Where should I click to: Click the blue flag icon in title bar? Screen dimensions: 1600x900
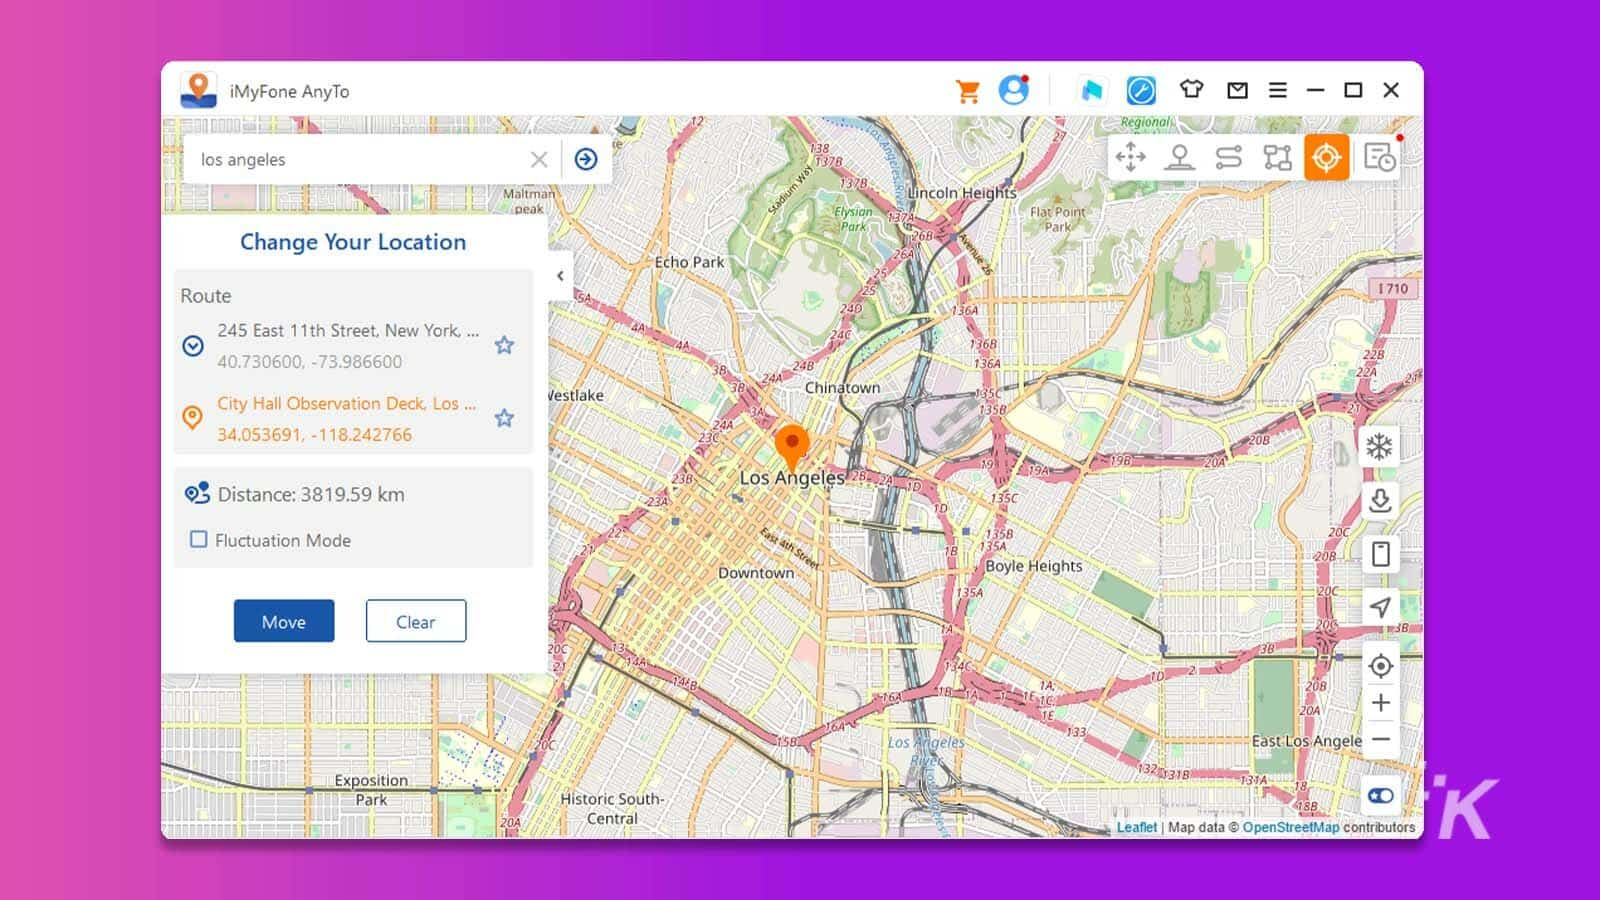[x=1092, y=91]
